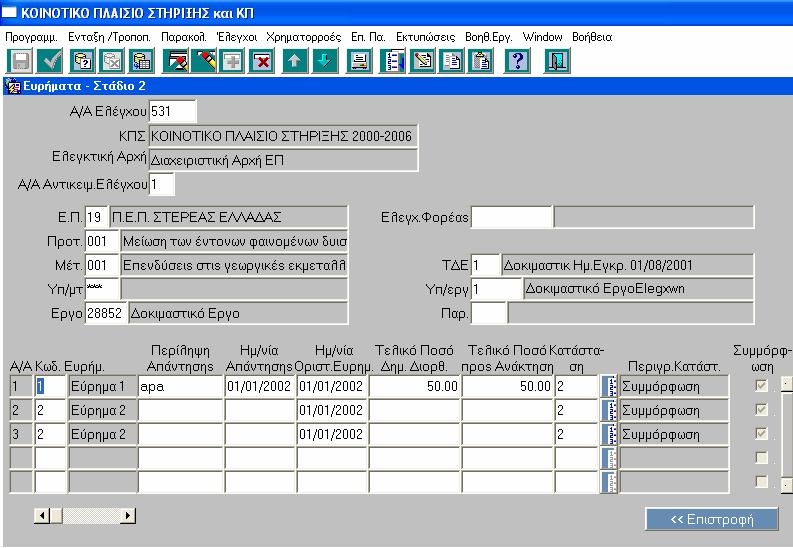Open the Window menu
The image size is (793, 548).
pyautogui.click(x=542, y=37)
